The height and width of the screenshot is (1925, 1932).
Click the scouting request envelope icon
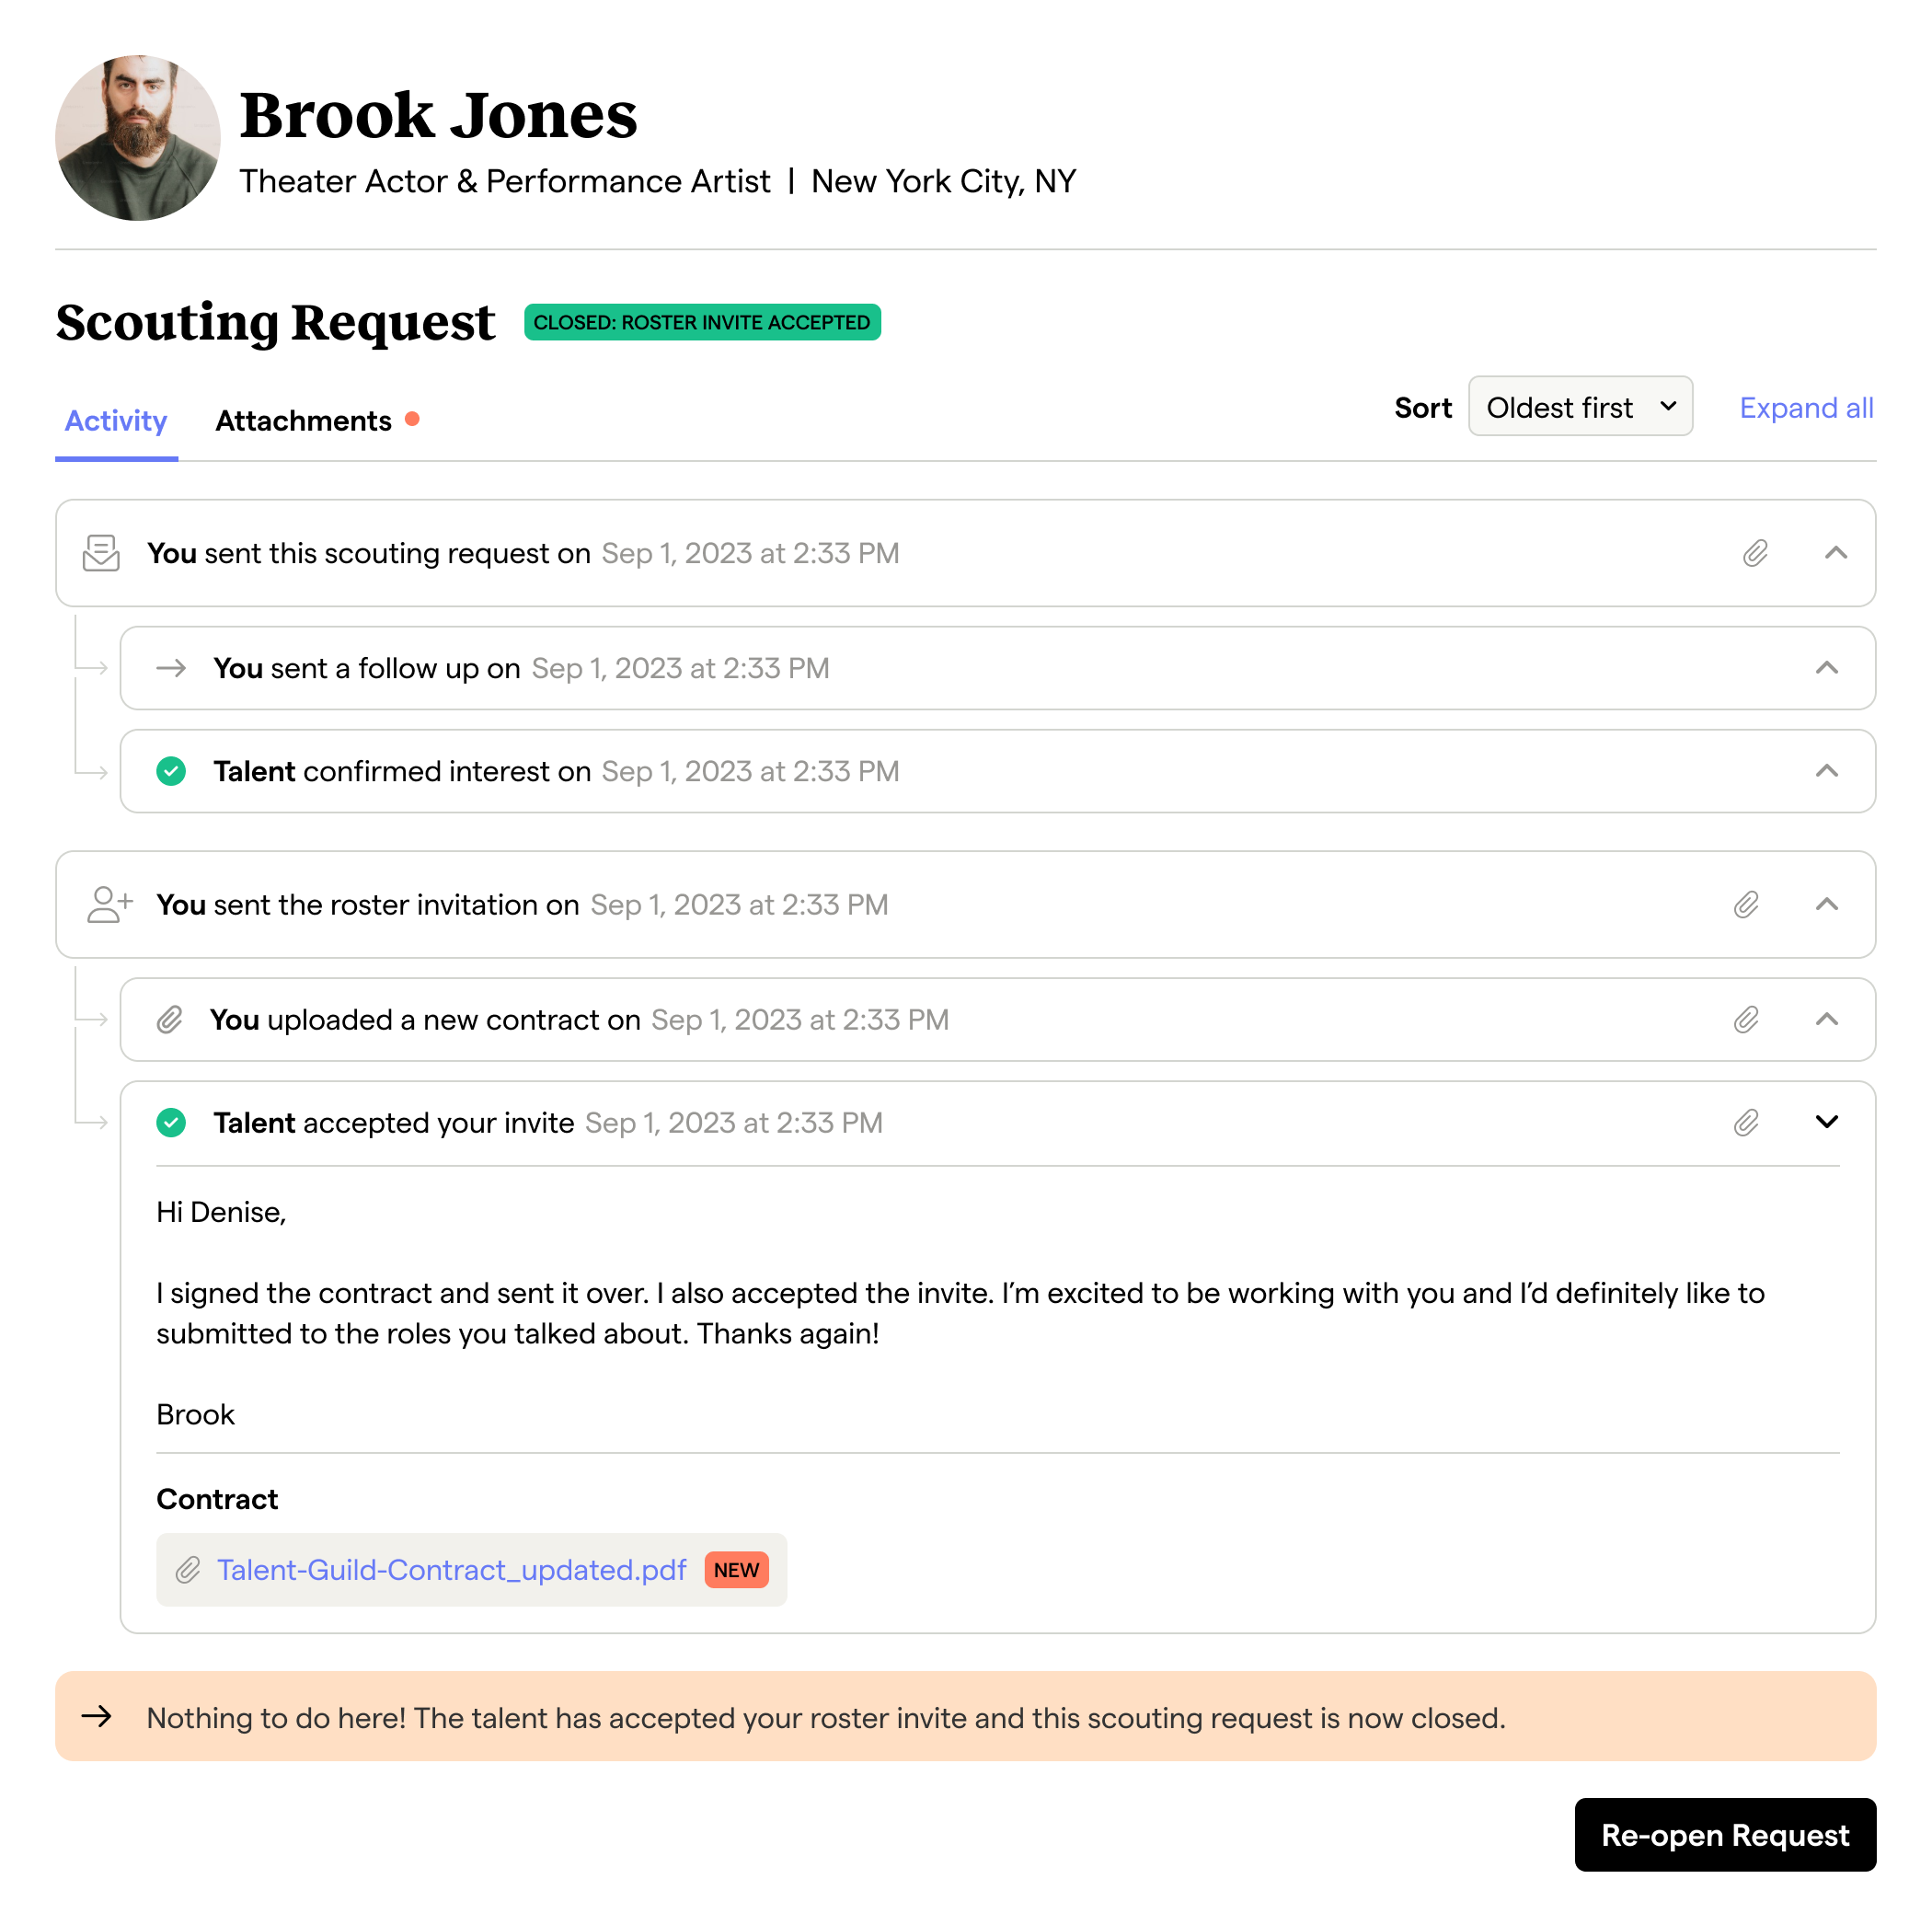pos(101,553)
